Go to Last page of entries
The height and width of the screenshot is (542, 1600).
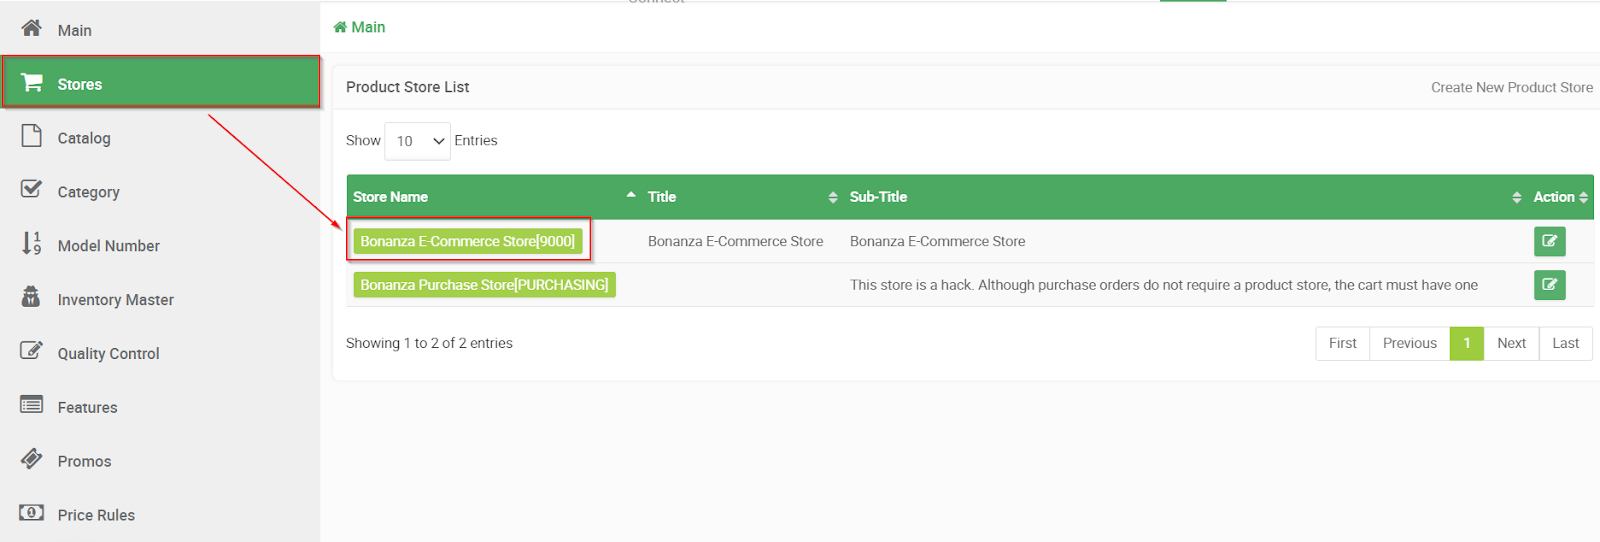[1566, 343]
